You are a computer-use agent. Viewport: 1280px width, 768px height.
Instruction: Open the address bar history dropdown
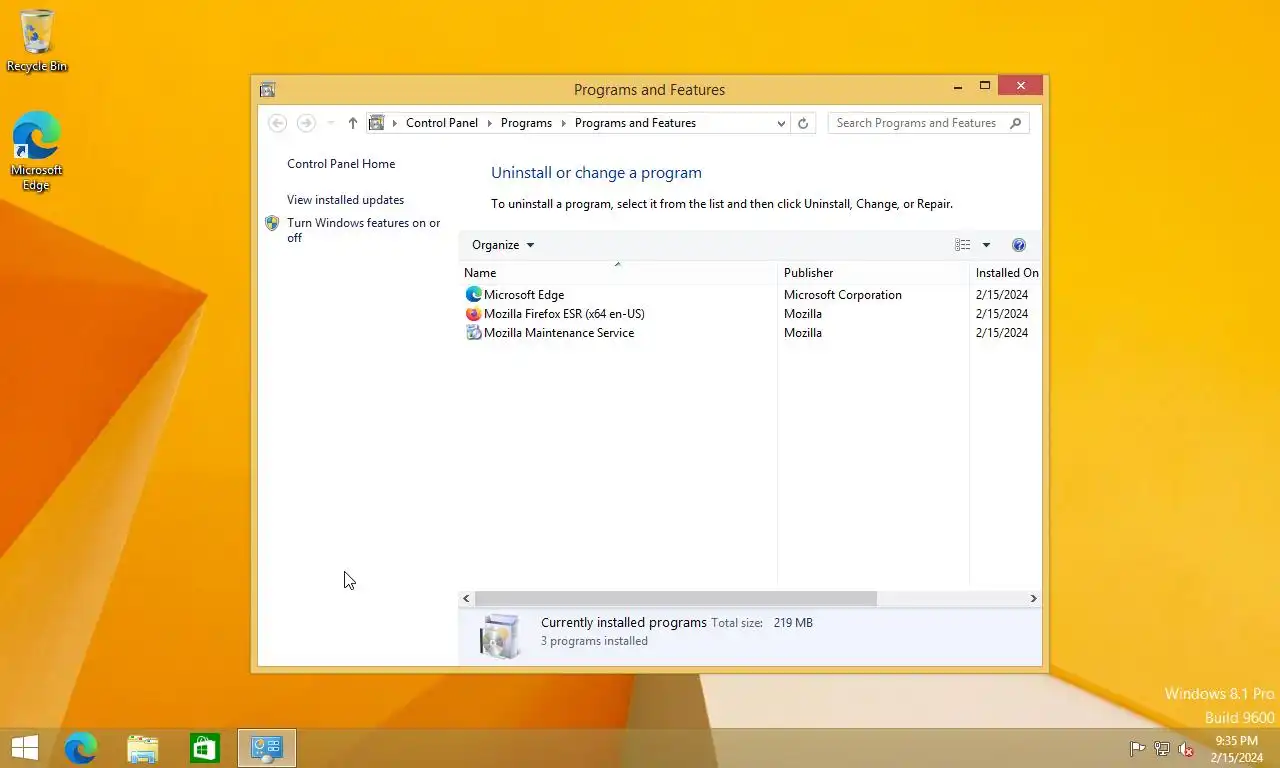pos(781,123)
